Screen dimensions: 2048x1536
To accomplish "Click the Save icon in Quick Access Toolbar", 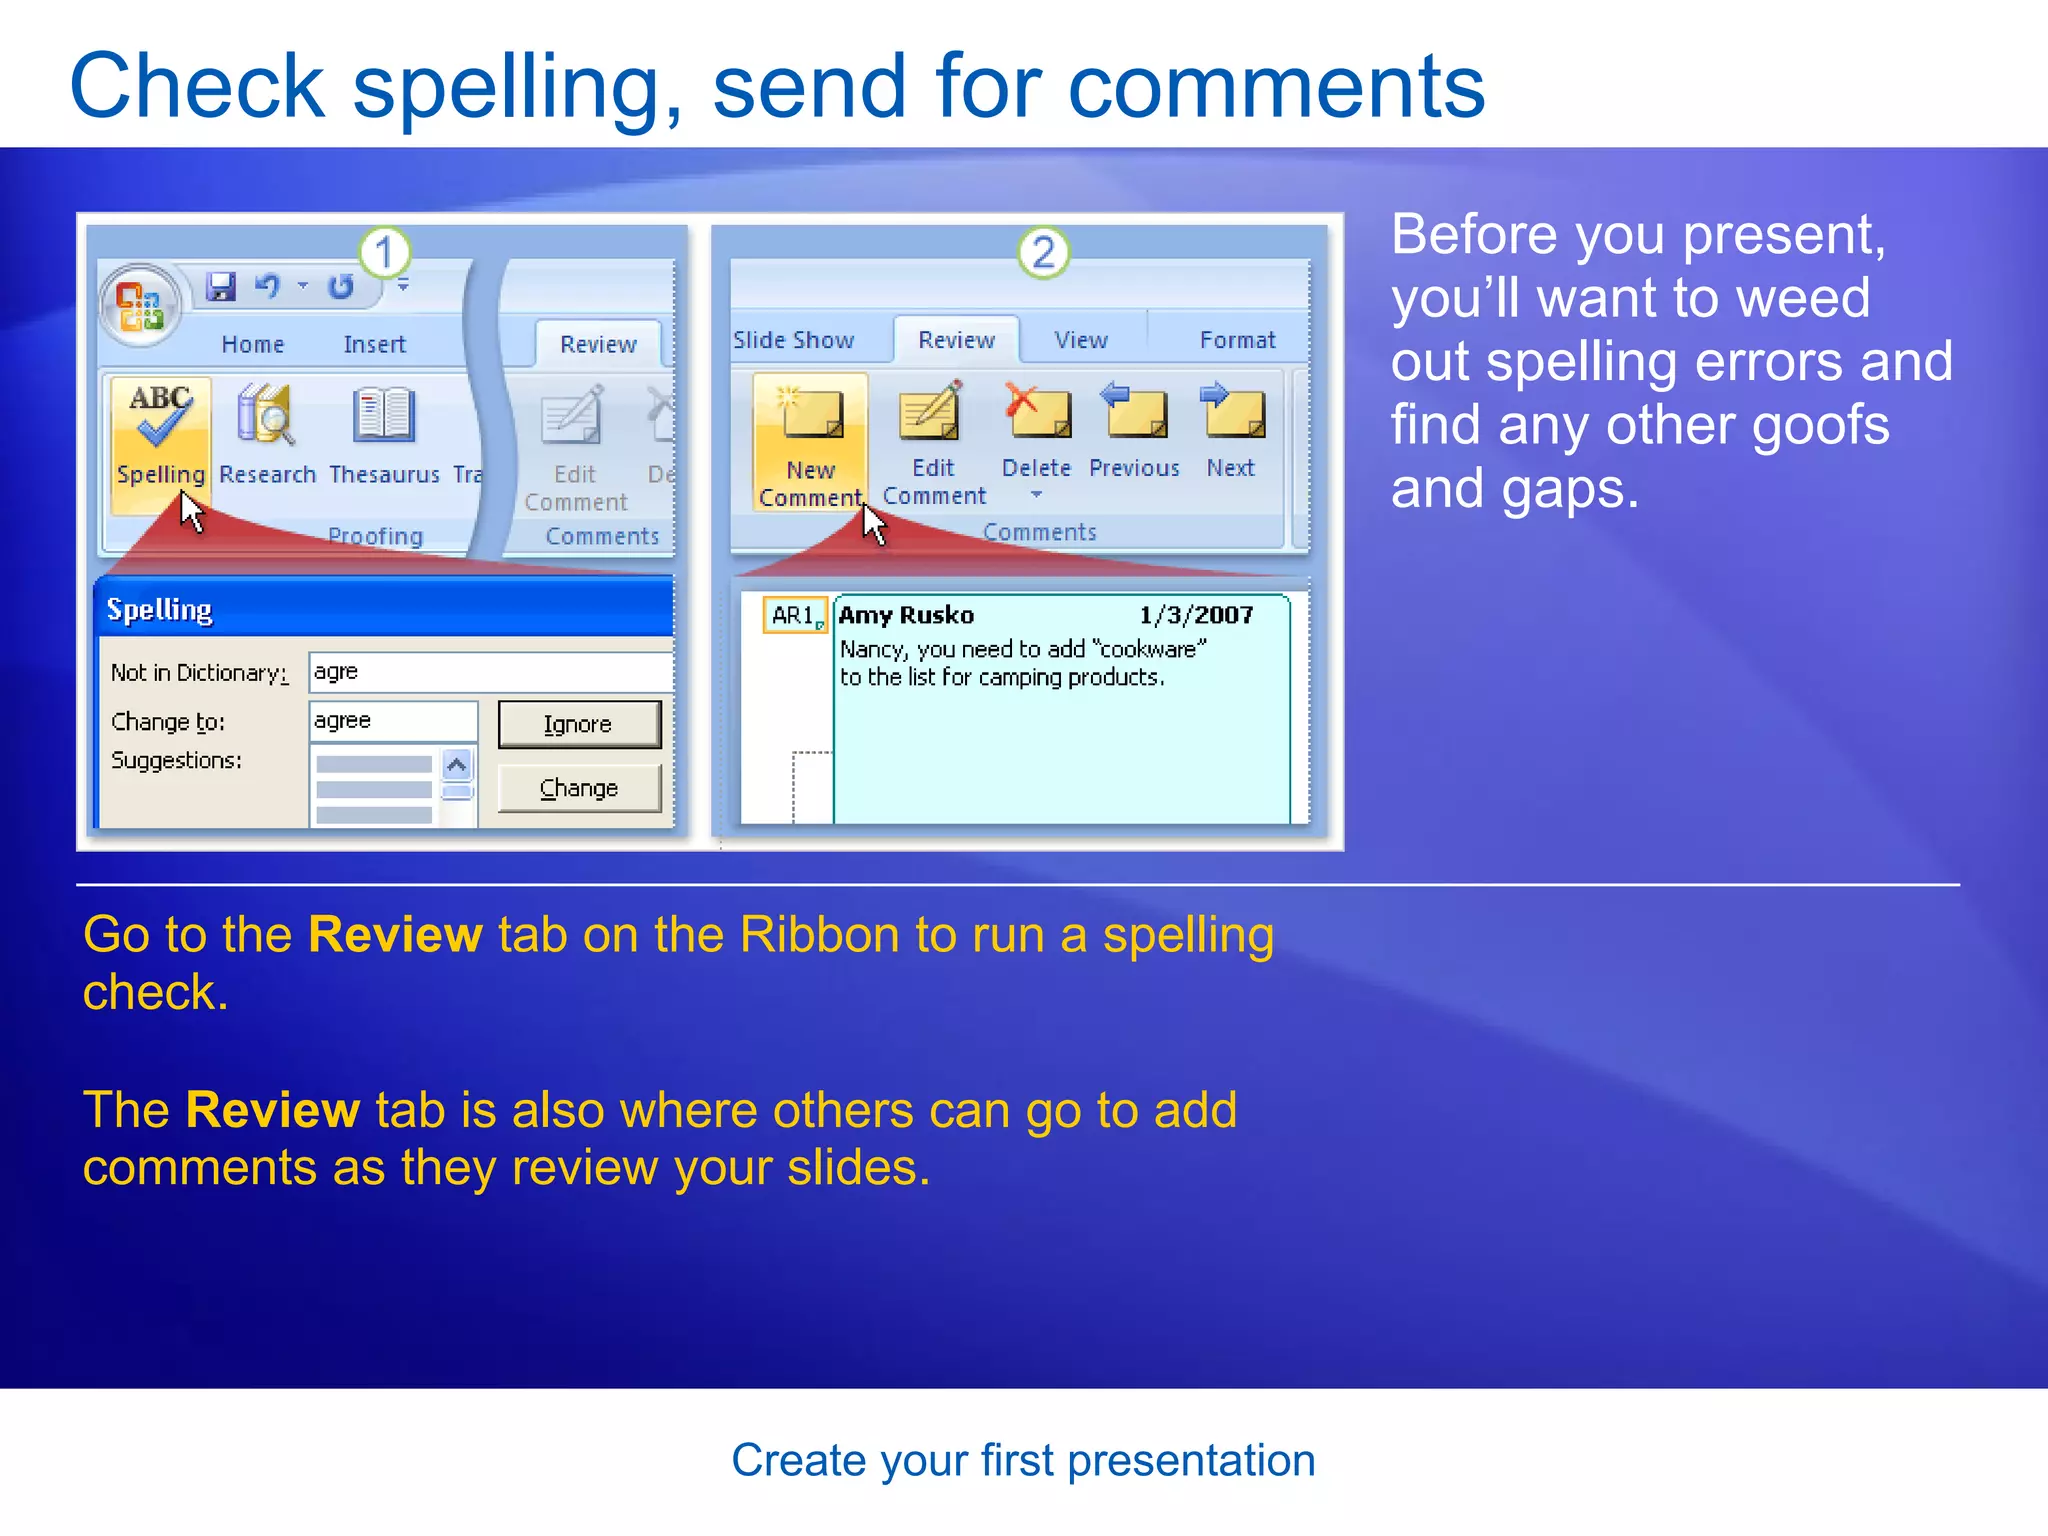I will (221, 287).
